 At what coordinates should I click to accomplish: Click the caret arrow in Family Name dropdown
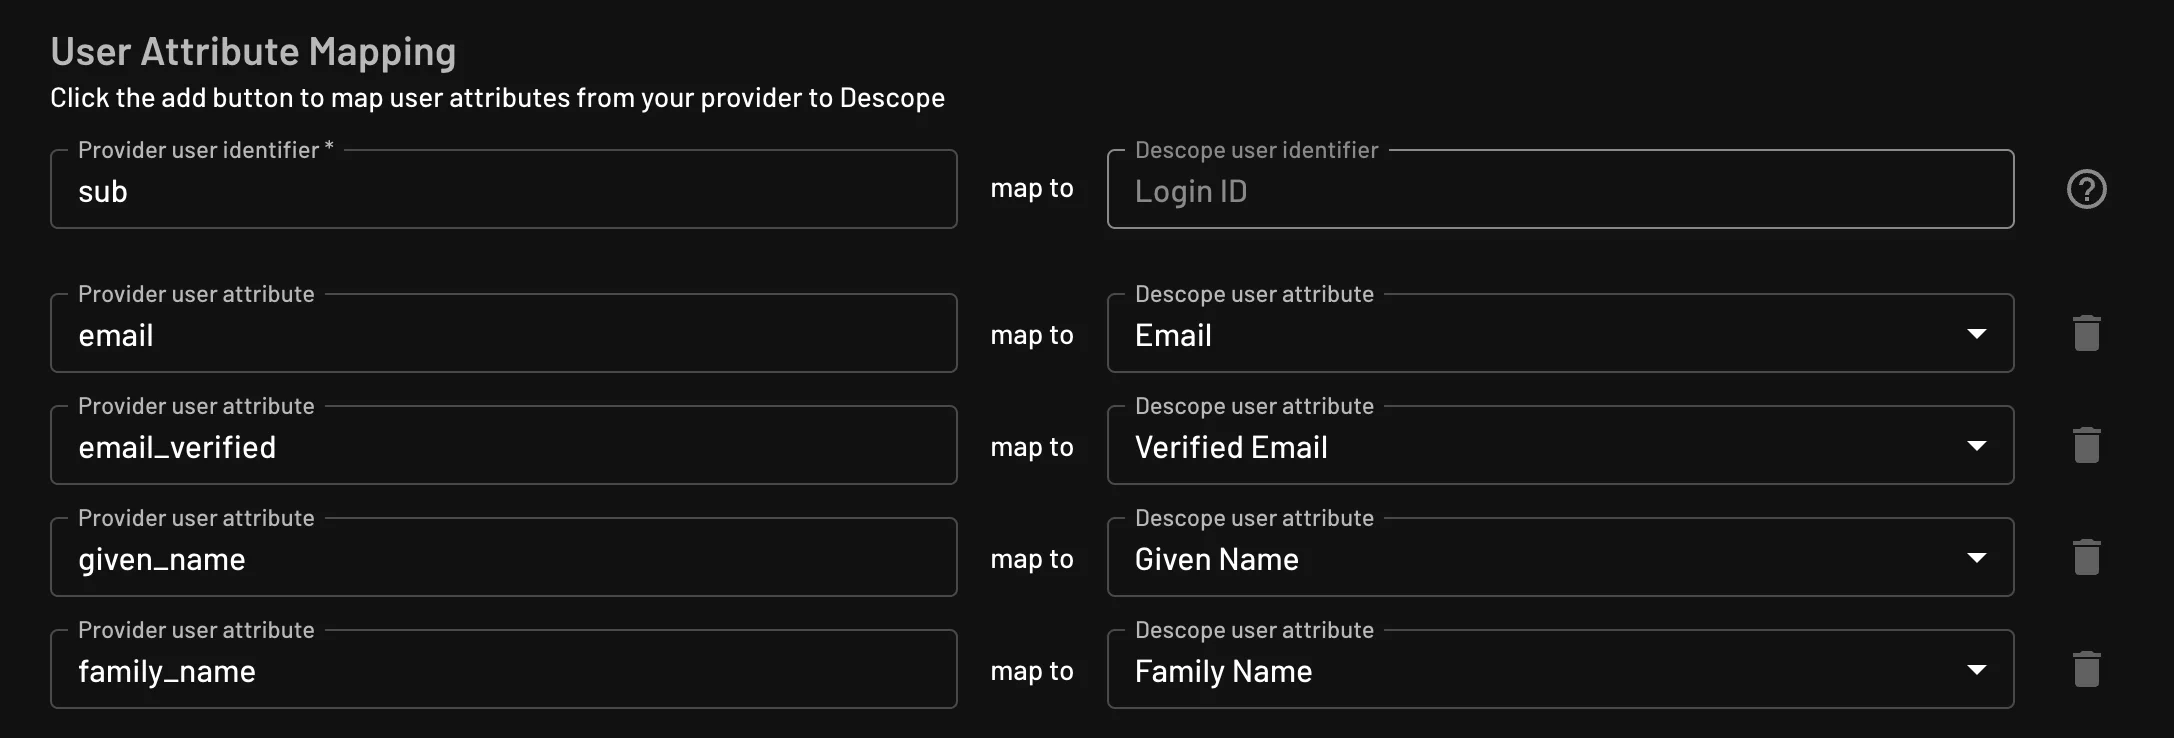(1976, 670)
